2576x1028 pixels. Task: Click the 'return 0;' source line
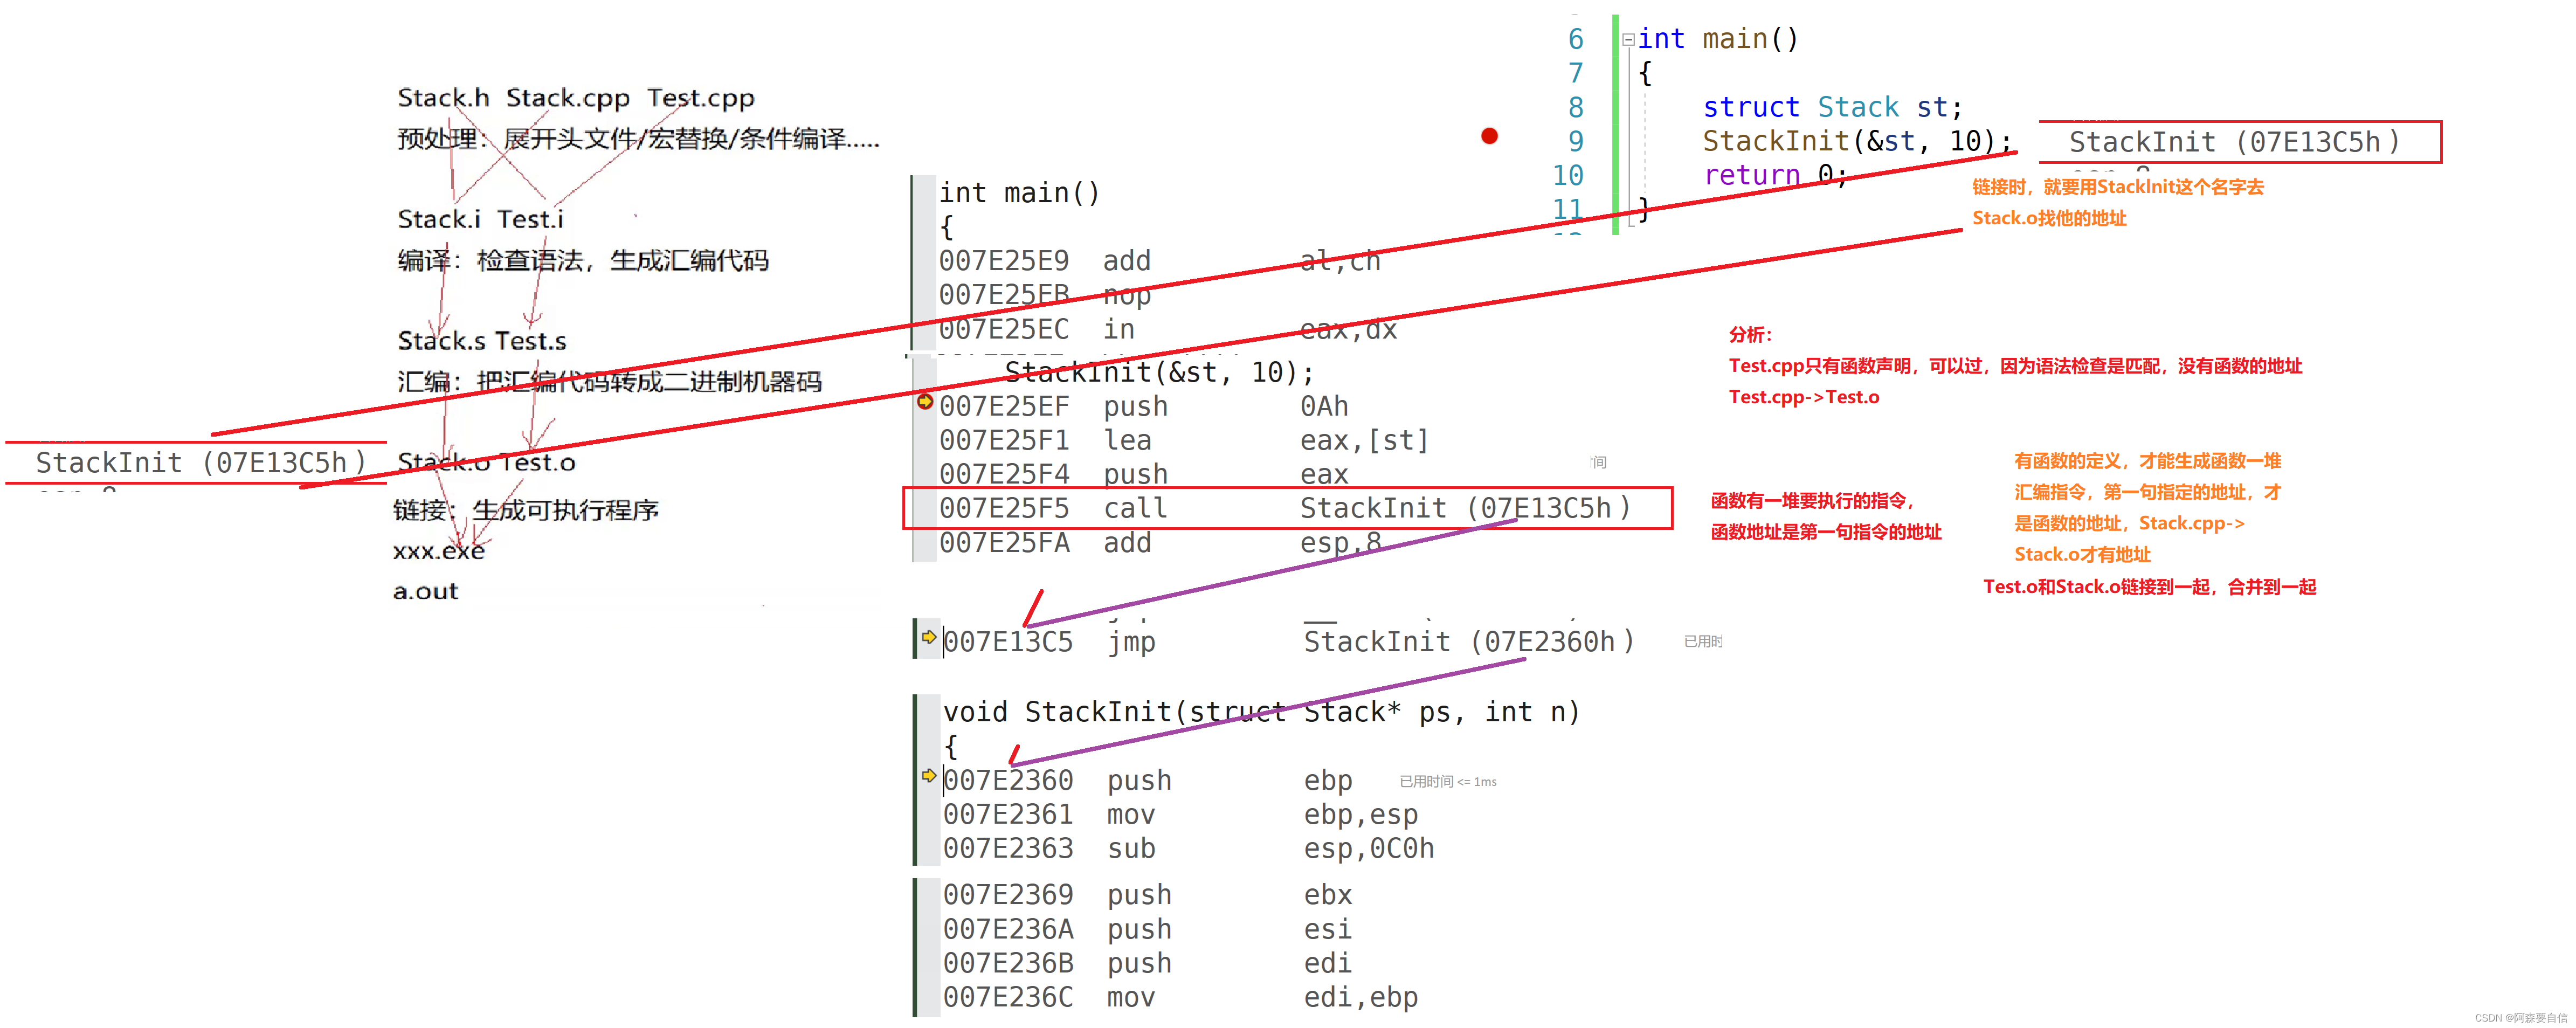[x=1775, y=175]
